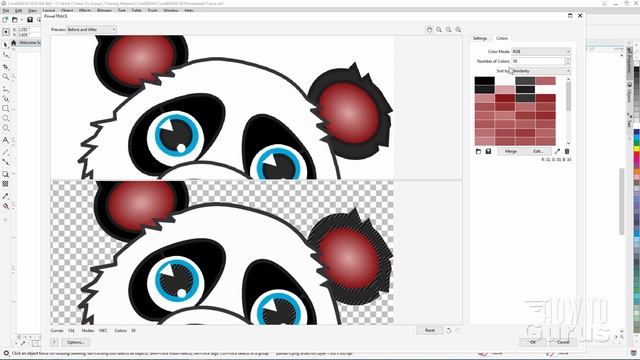Viewport: 640px width, 360px height.
Task: Select the Pick tool in the toolbox
Action: coord(6,45)
